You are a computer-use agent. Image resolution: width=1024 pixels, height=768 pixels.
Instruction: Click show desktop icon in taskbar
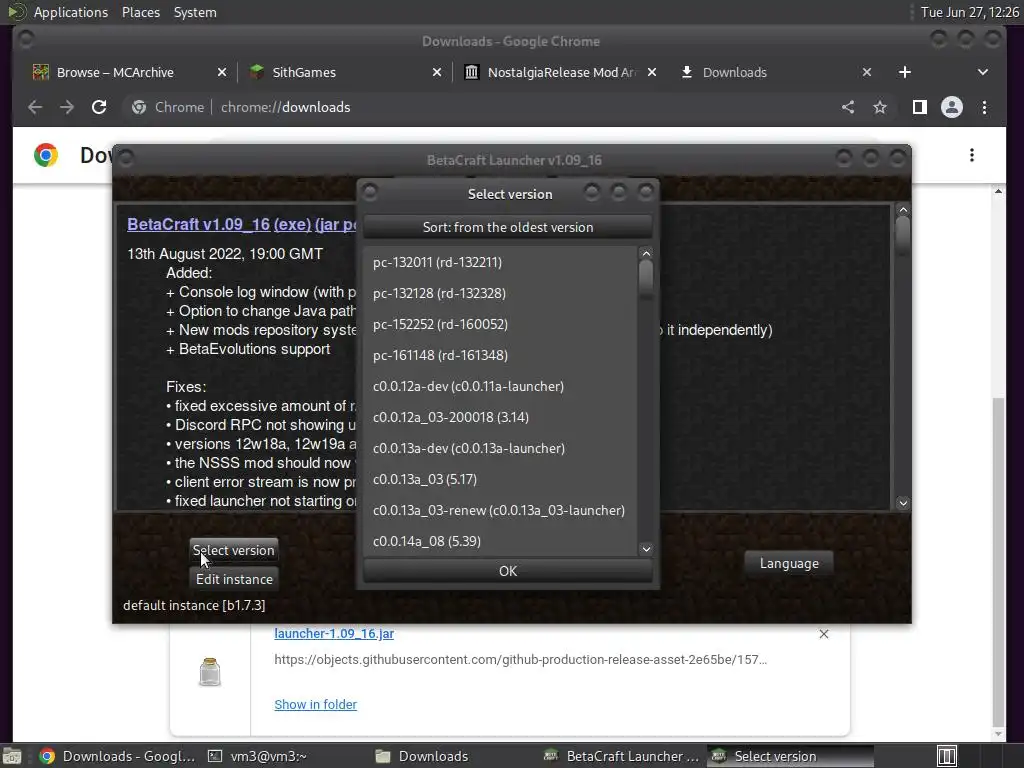point(12,756)
